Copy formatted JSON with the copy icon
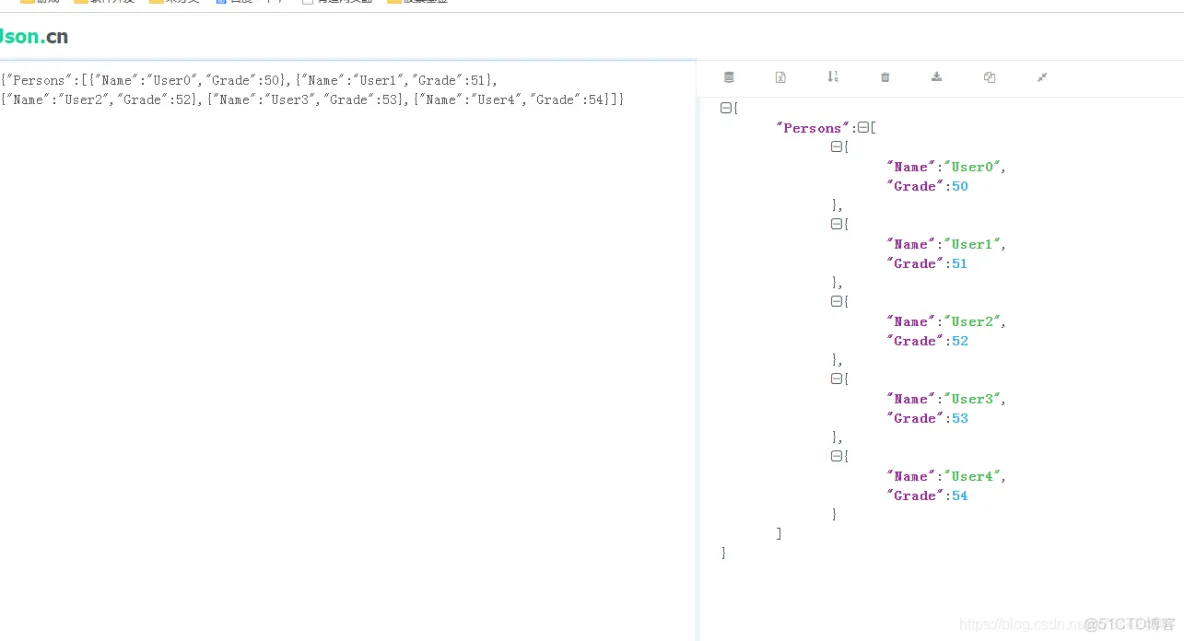The image size is (1184, 641). tap(989, 77)
